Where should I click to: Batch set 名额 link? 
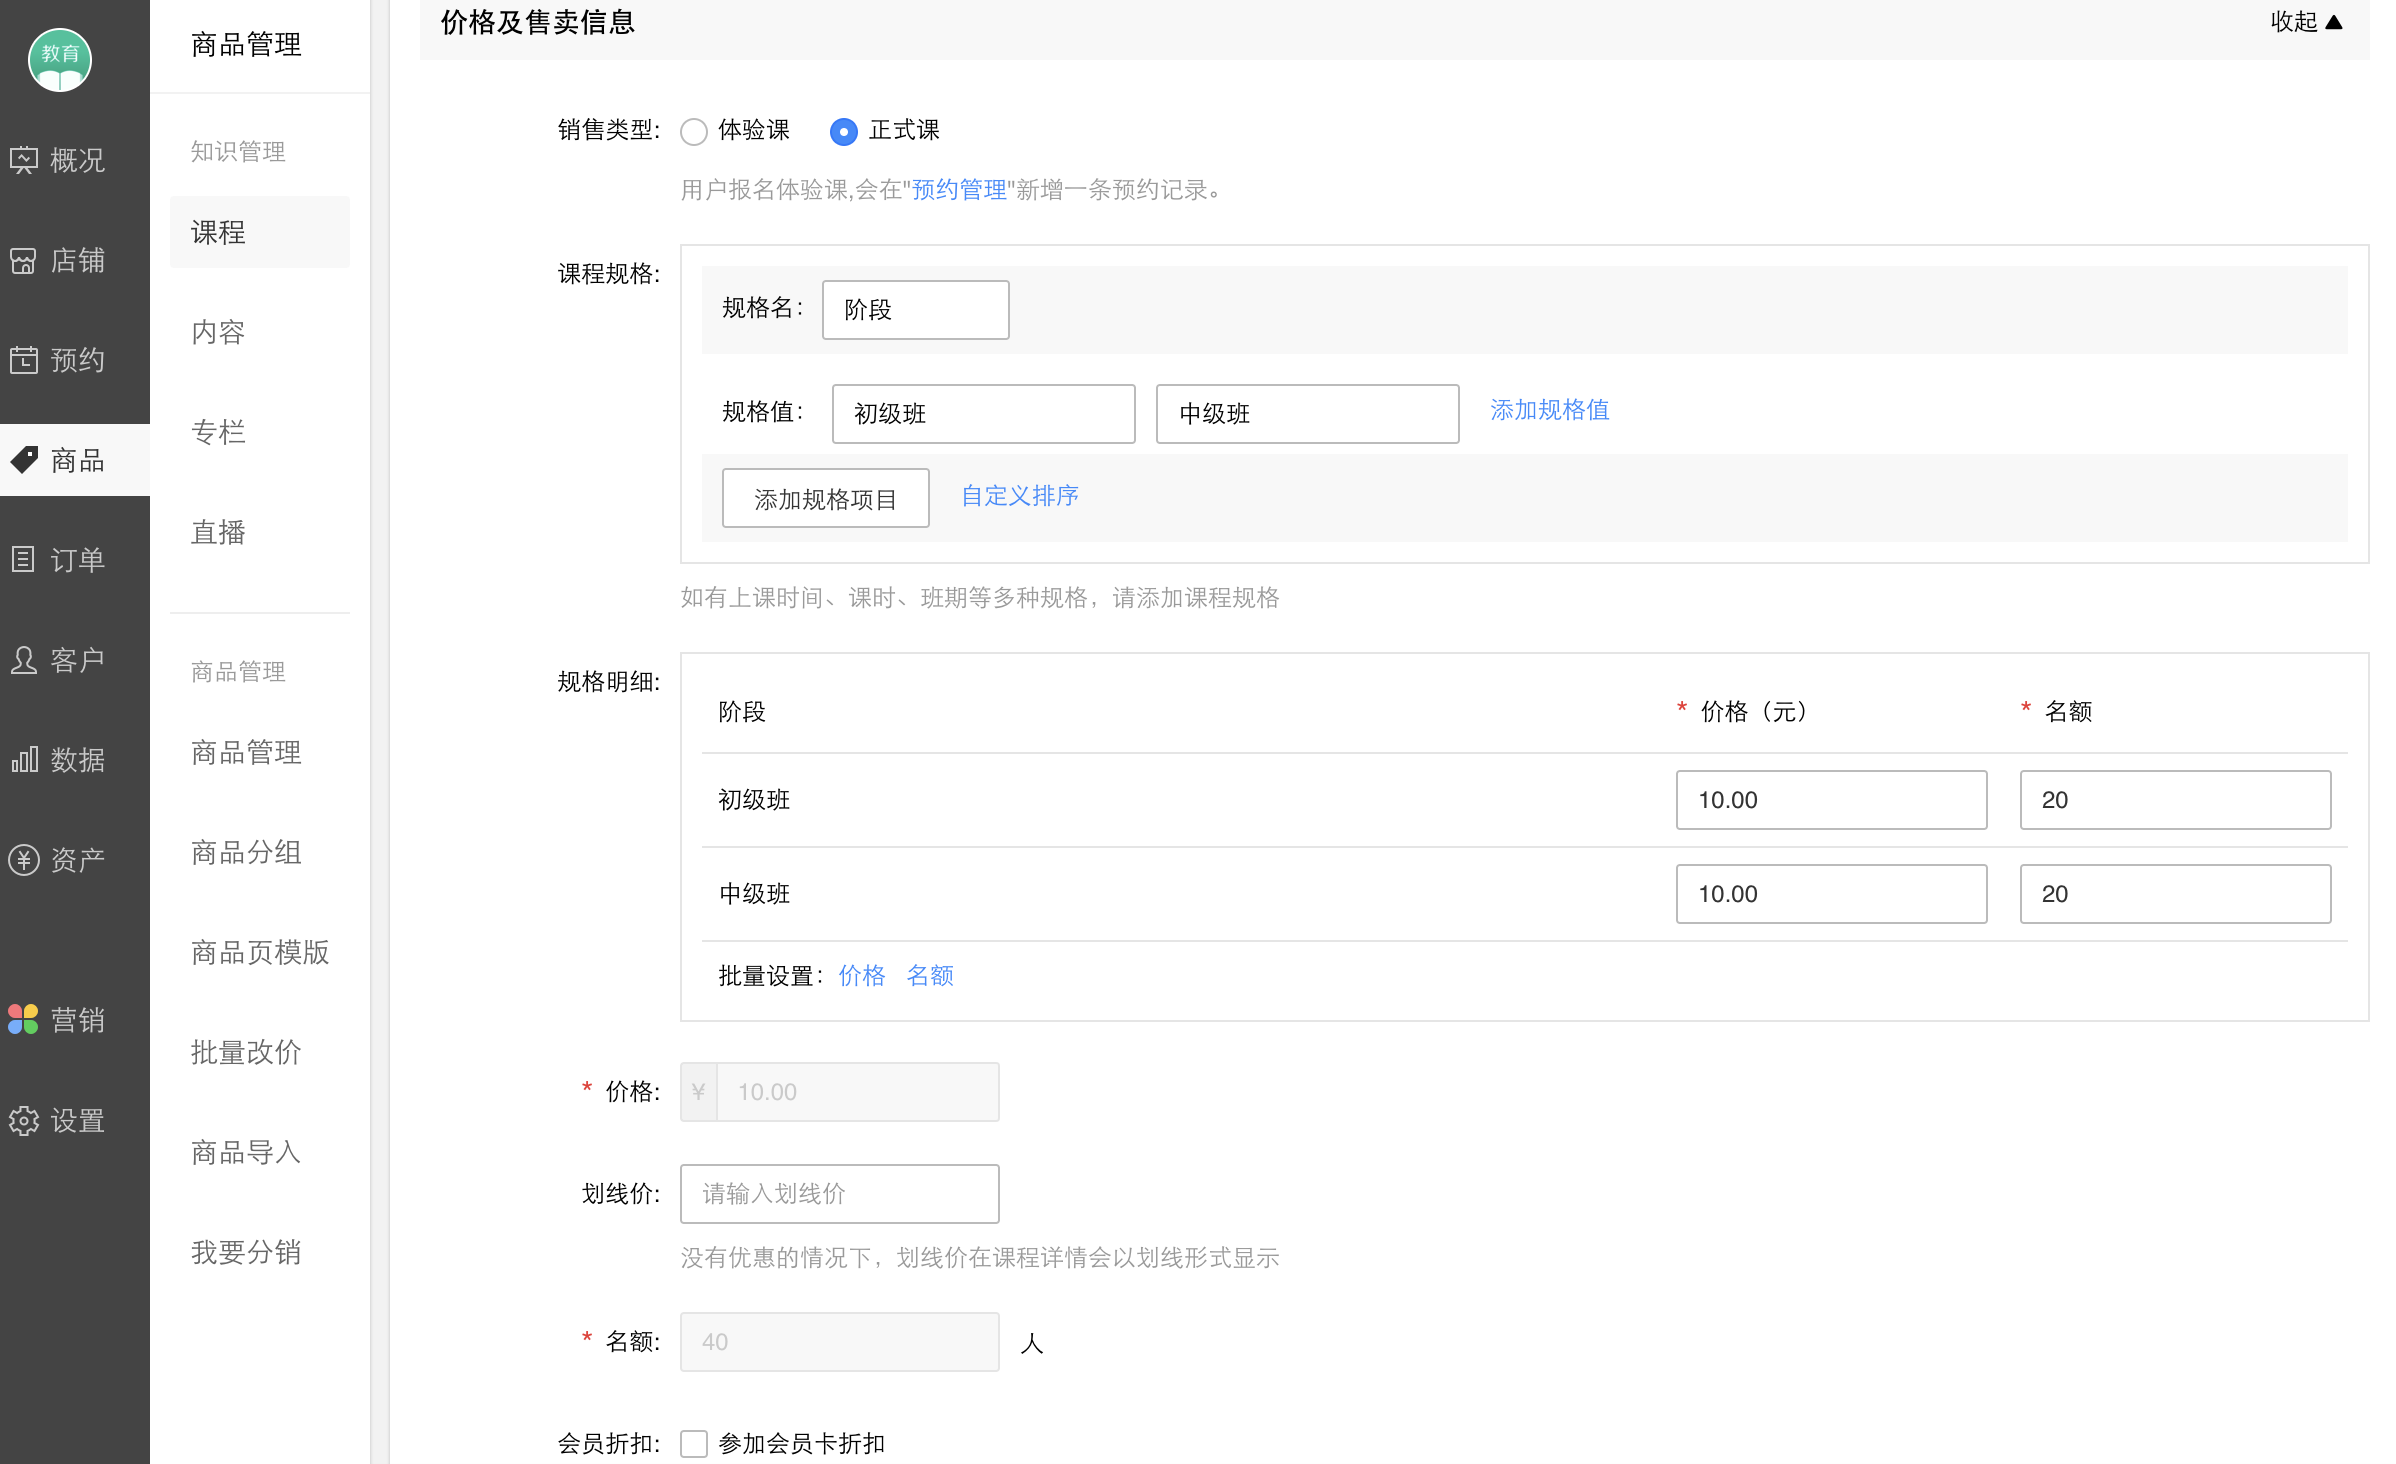pyautogui.click(x=930, y=976)
